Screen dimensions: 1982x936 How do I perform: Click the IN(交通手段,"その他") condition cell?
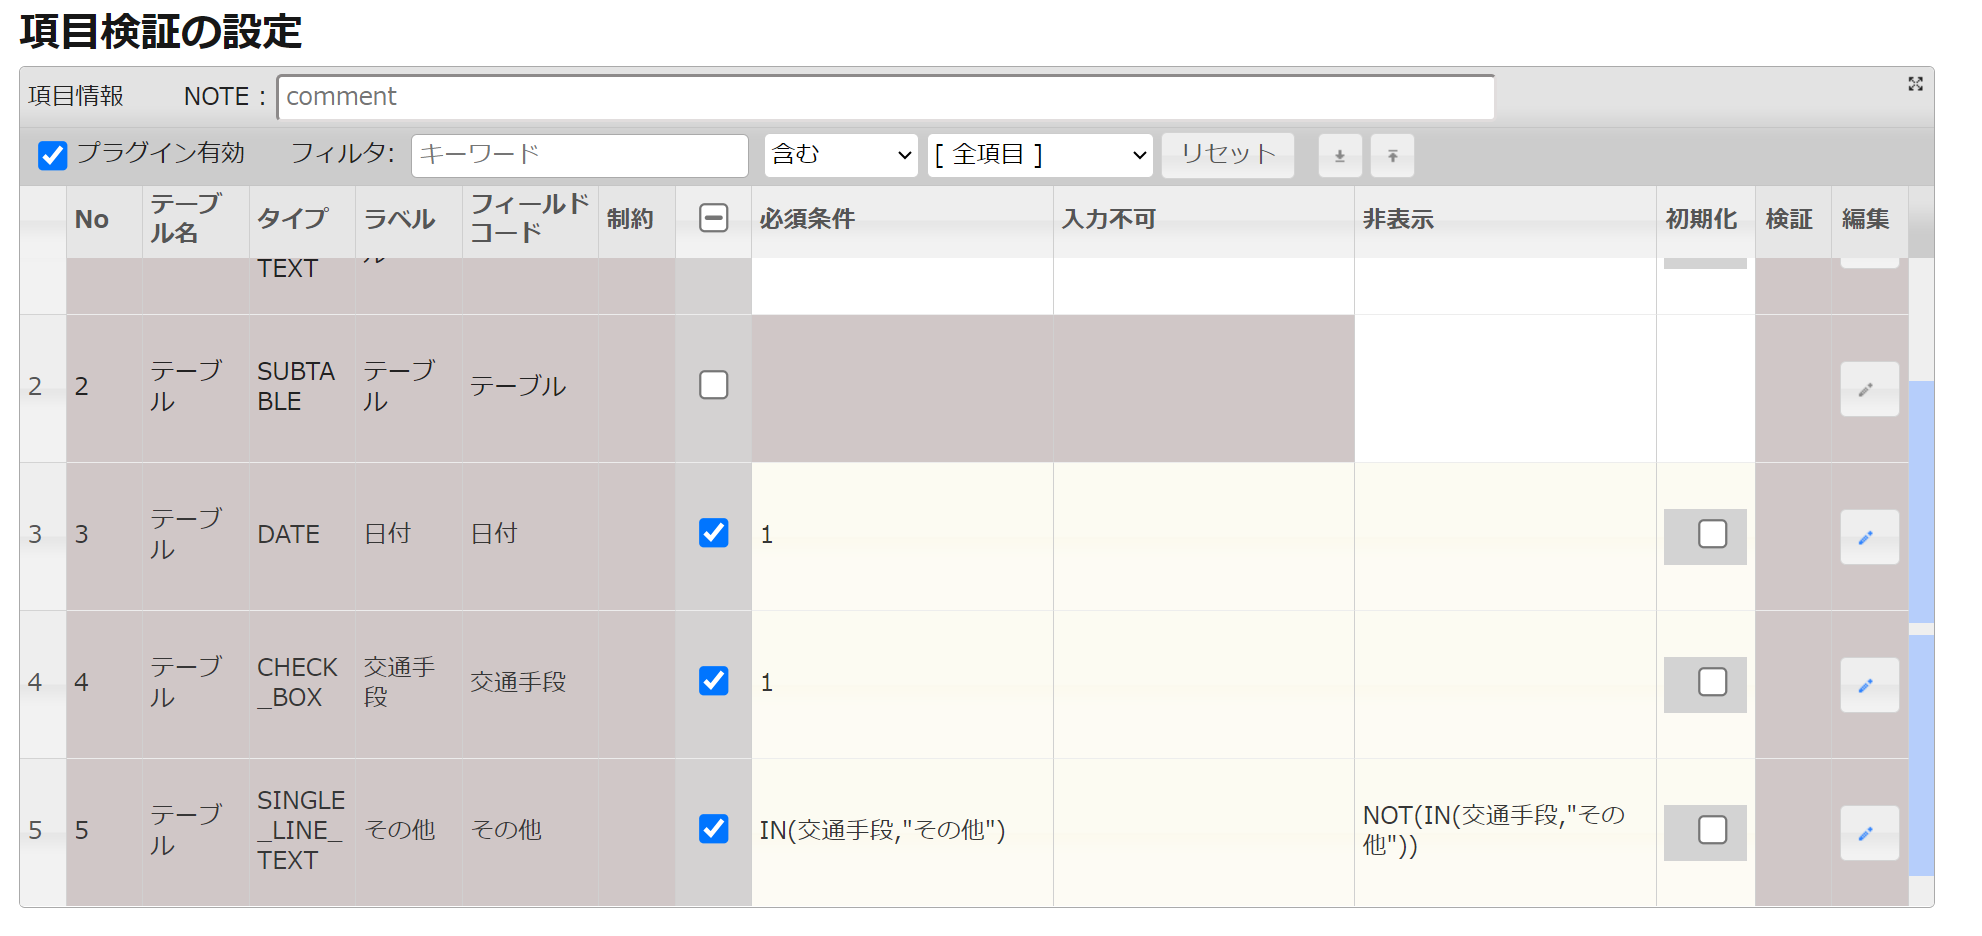click(902, 832)
